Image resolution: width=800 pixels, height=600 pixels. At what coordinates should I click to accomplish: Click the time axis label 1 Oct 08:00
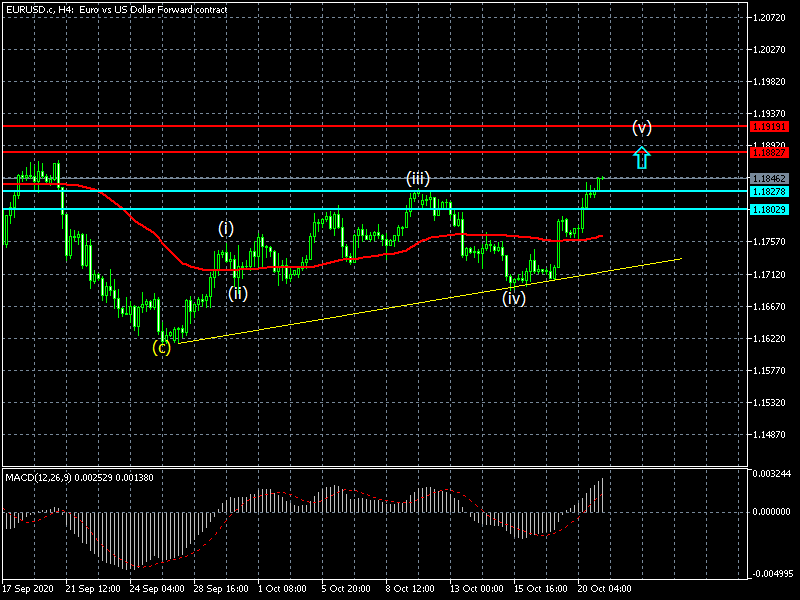282,589
